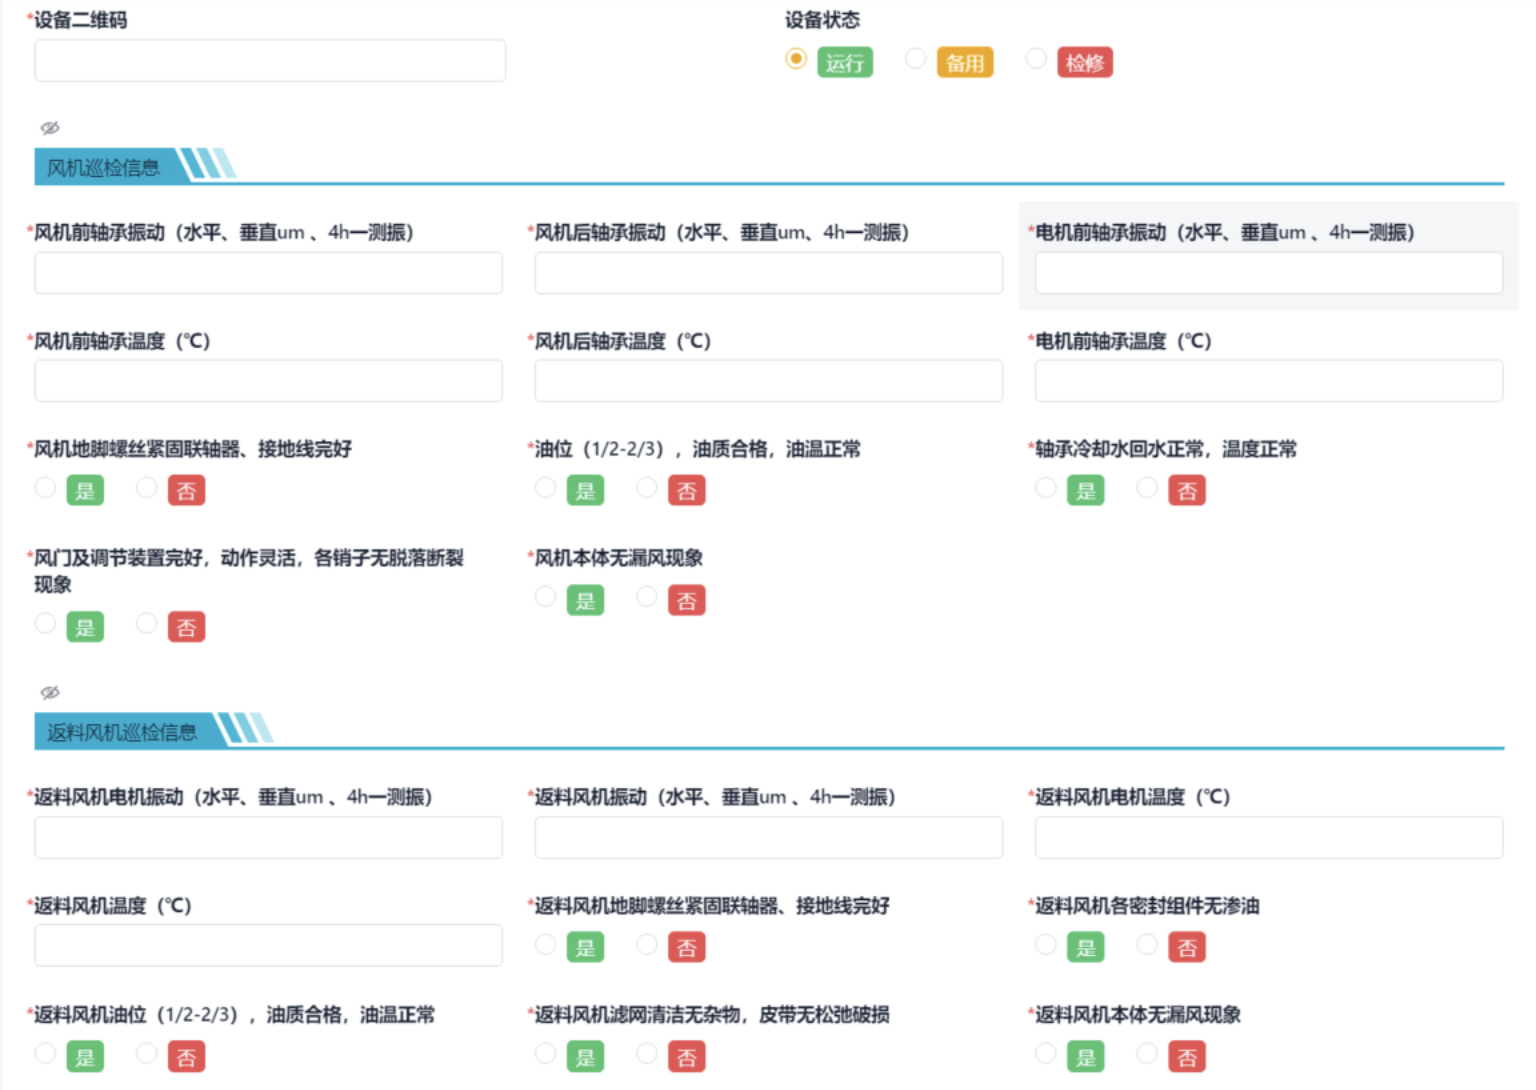Click the 风机前轴承温度 (℃) input field
Screen dimensions: 1536x1090
(x=269, y=381)
